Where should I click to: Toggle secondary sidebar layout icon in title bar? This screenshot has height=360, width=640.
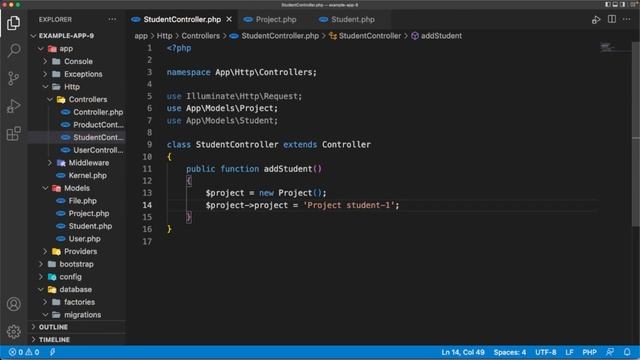click(x=622, y=4)
